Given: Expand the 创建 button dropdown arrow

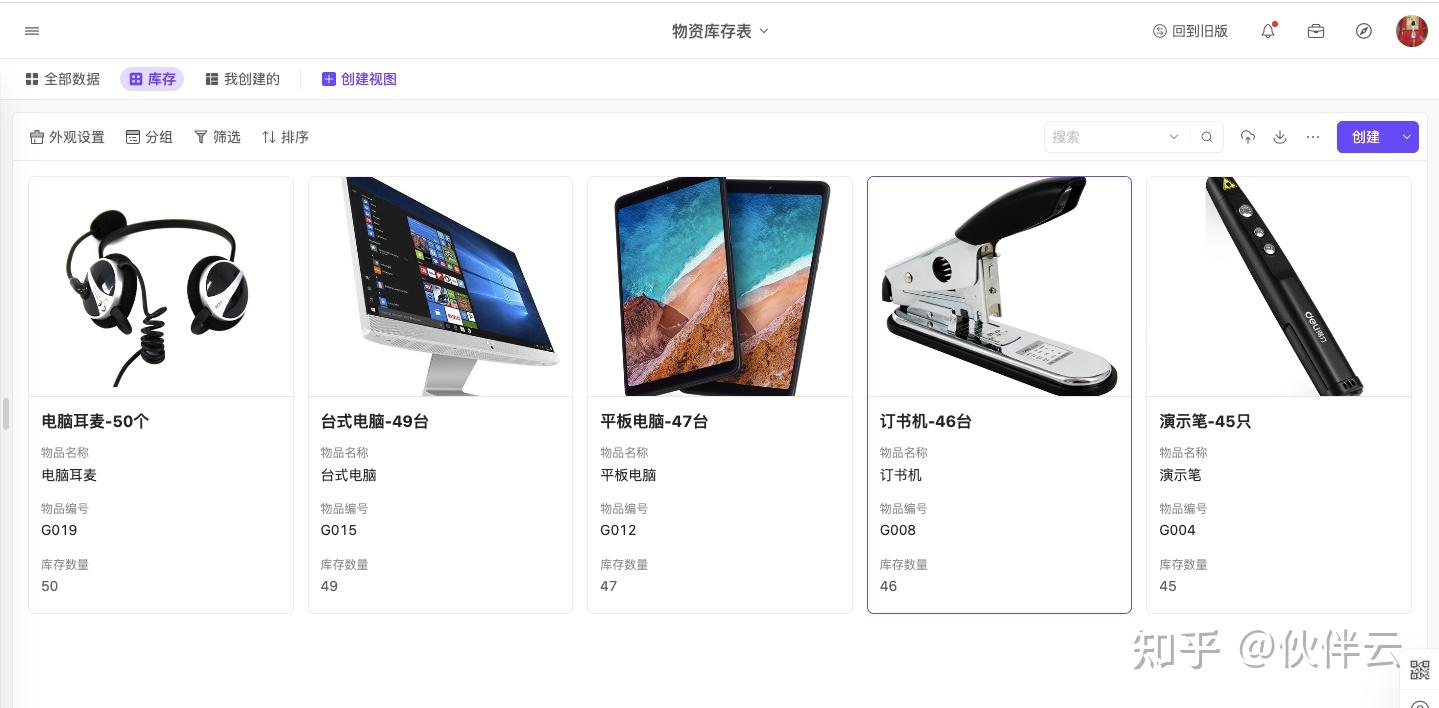Looking at the screenshot, I should coord(1407,137).
